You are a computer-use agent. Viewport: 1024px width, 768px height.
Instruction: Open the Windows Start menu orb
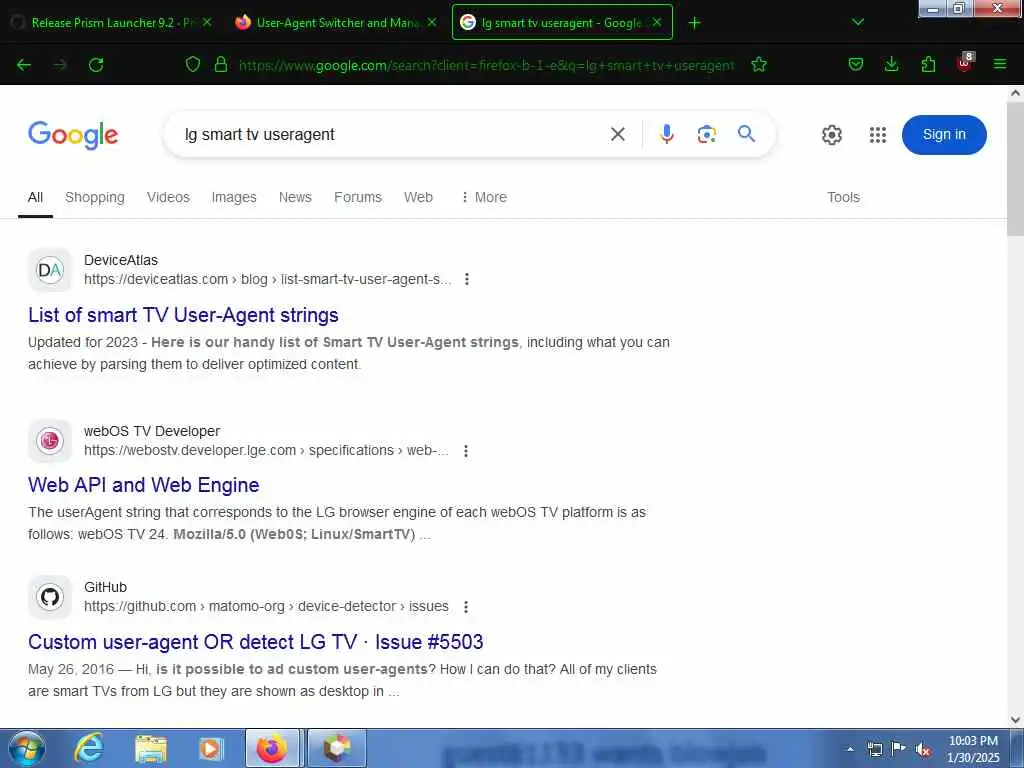pyautogui.click(x=27, y=748)
